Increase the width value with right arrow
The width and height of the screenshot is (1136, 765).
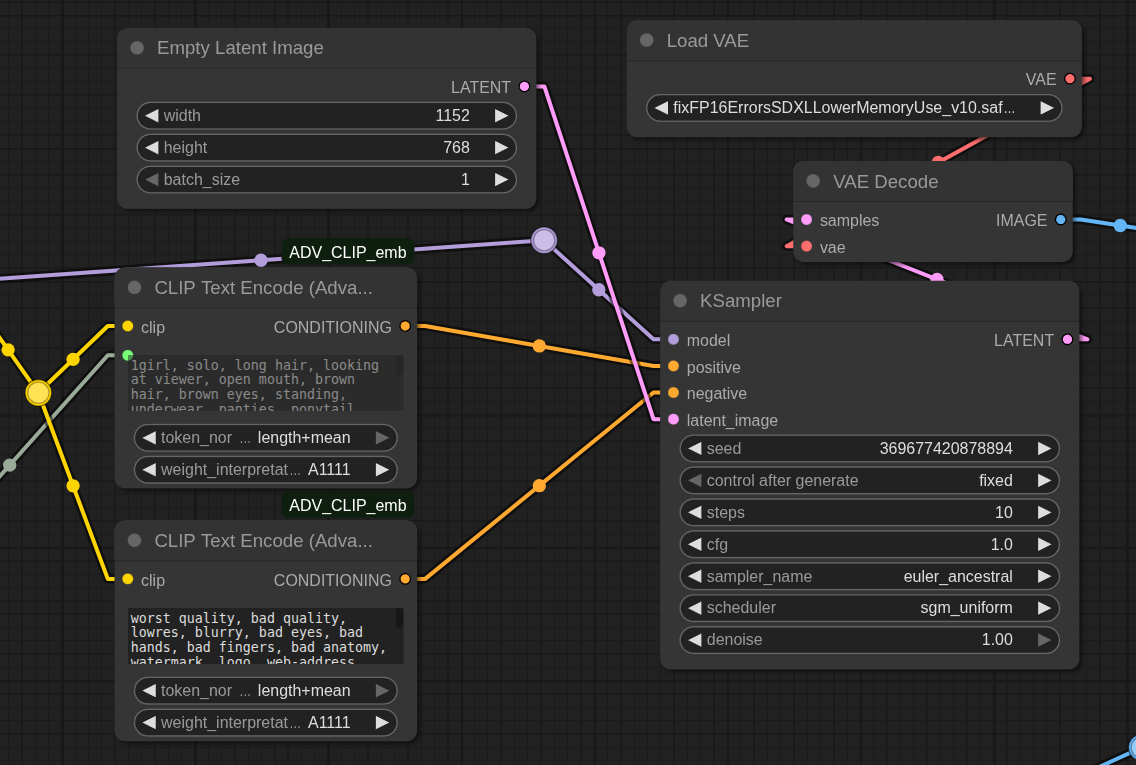501,115
